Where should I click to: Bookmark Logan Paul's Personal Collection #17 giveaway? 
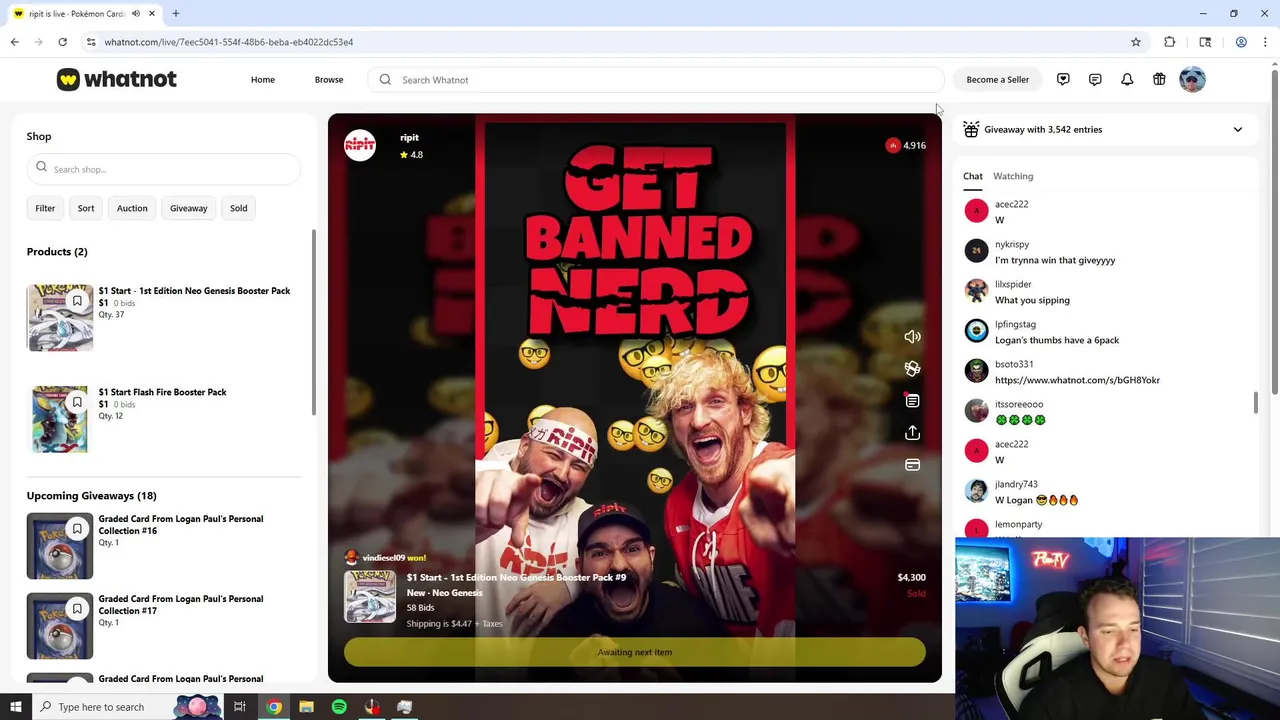pos(77,609)
